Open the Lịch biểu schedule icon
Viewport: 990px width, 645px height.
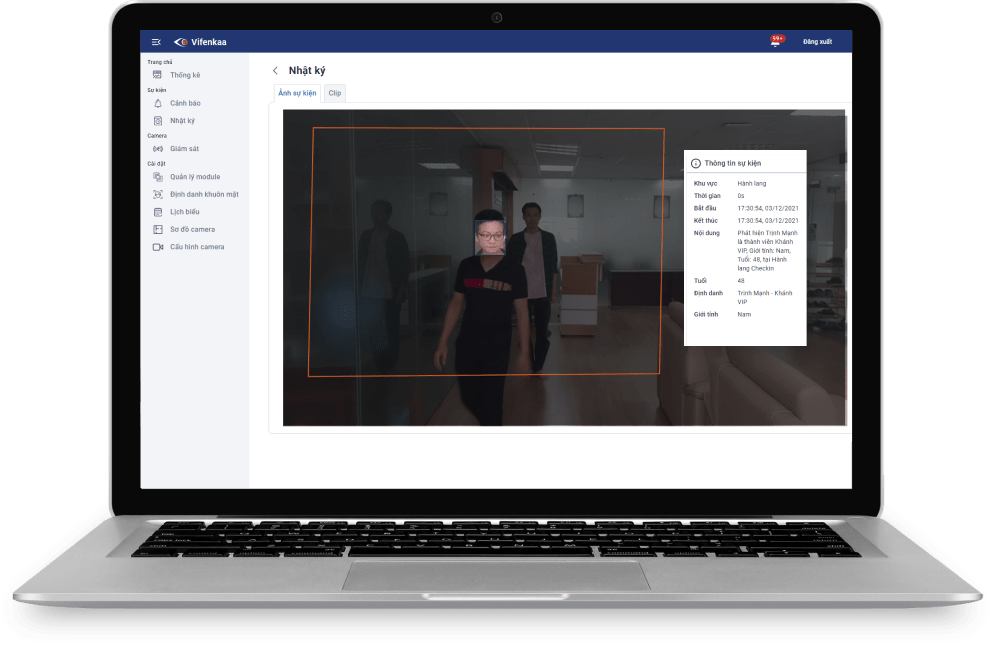point(157,212)
